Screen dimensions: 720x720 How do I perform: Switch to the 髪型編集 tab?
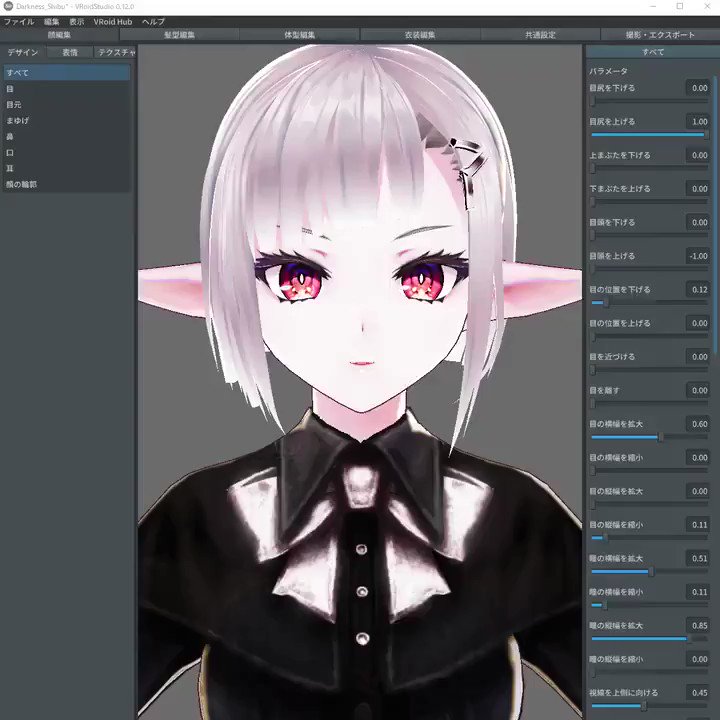[x=180, y=35]
